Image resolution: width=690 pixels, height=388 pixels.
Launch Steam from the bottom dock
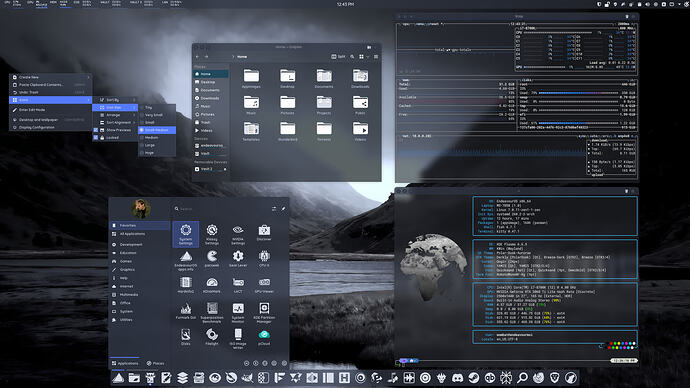(x=473, y=378)
